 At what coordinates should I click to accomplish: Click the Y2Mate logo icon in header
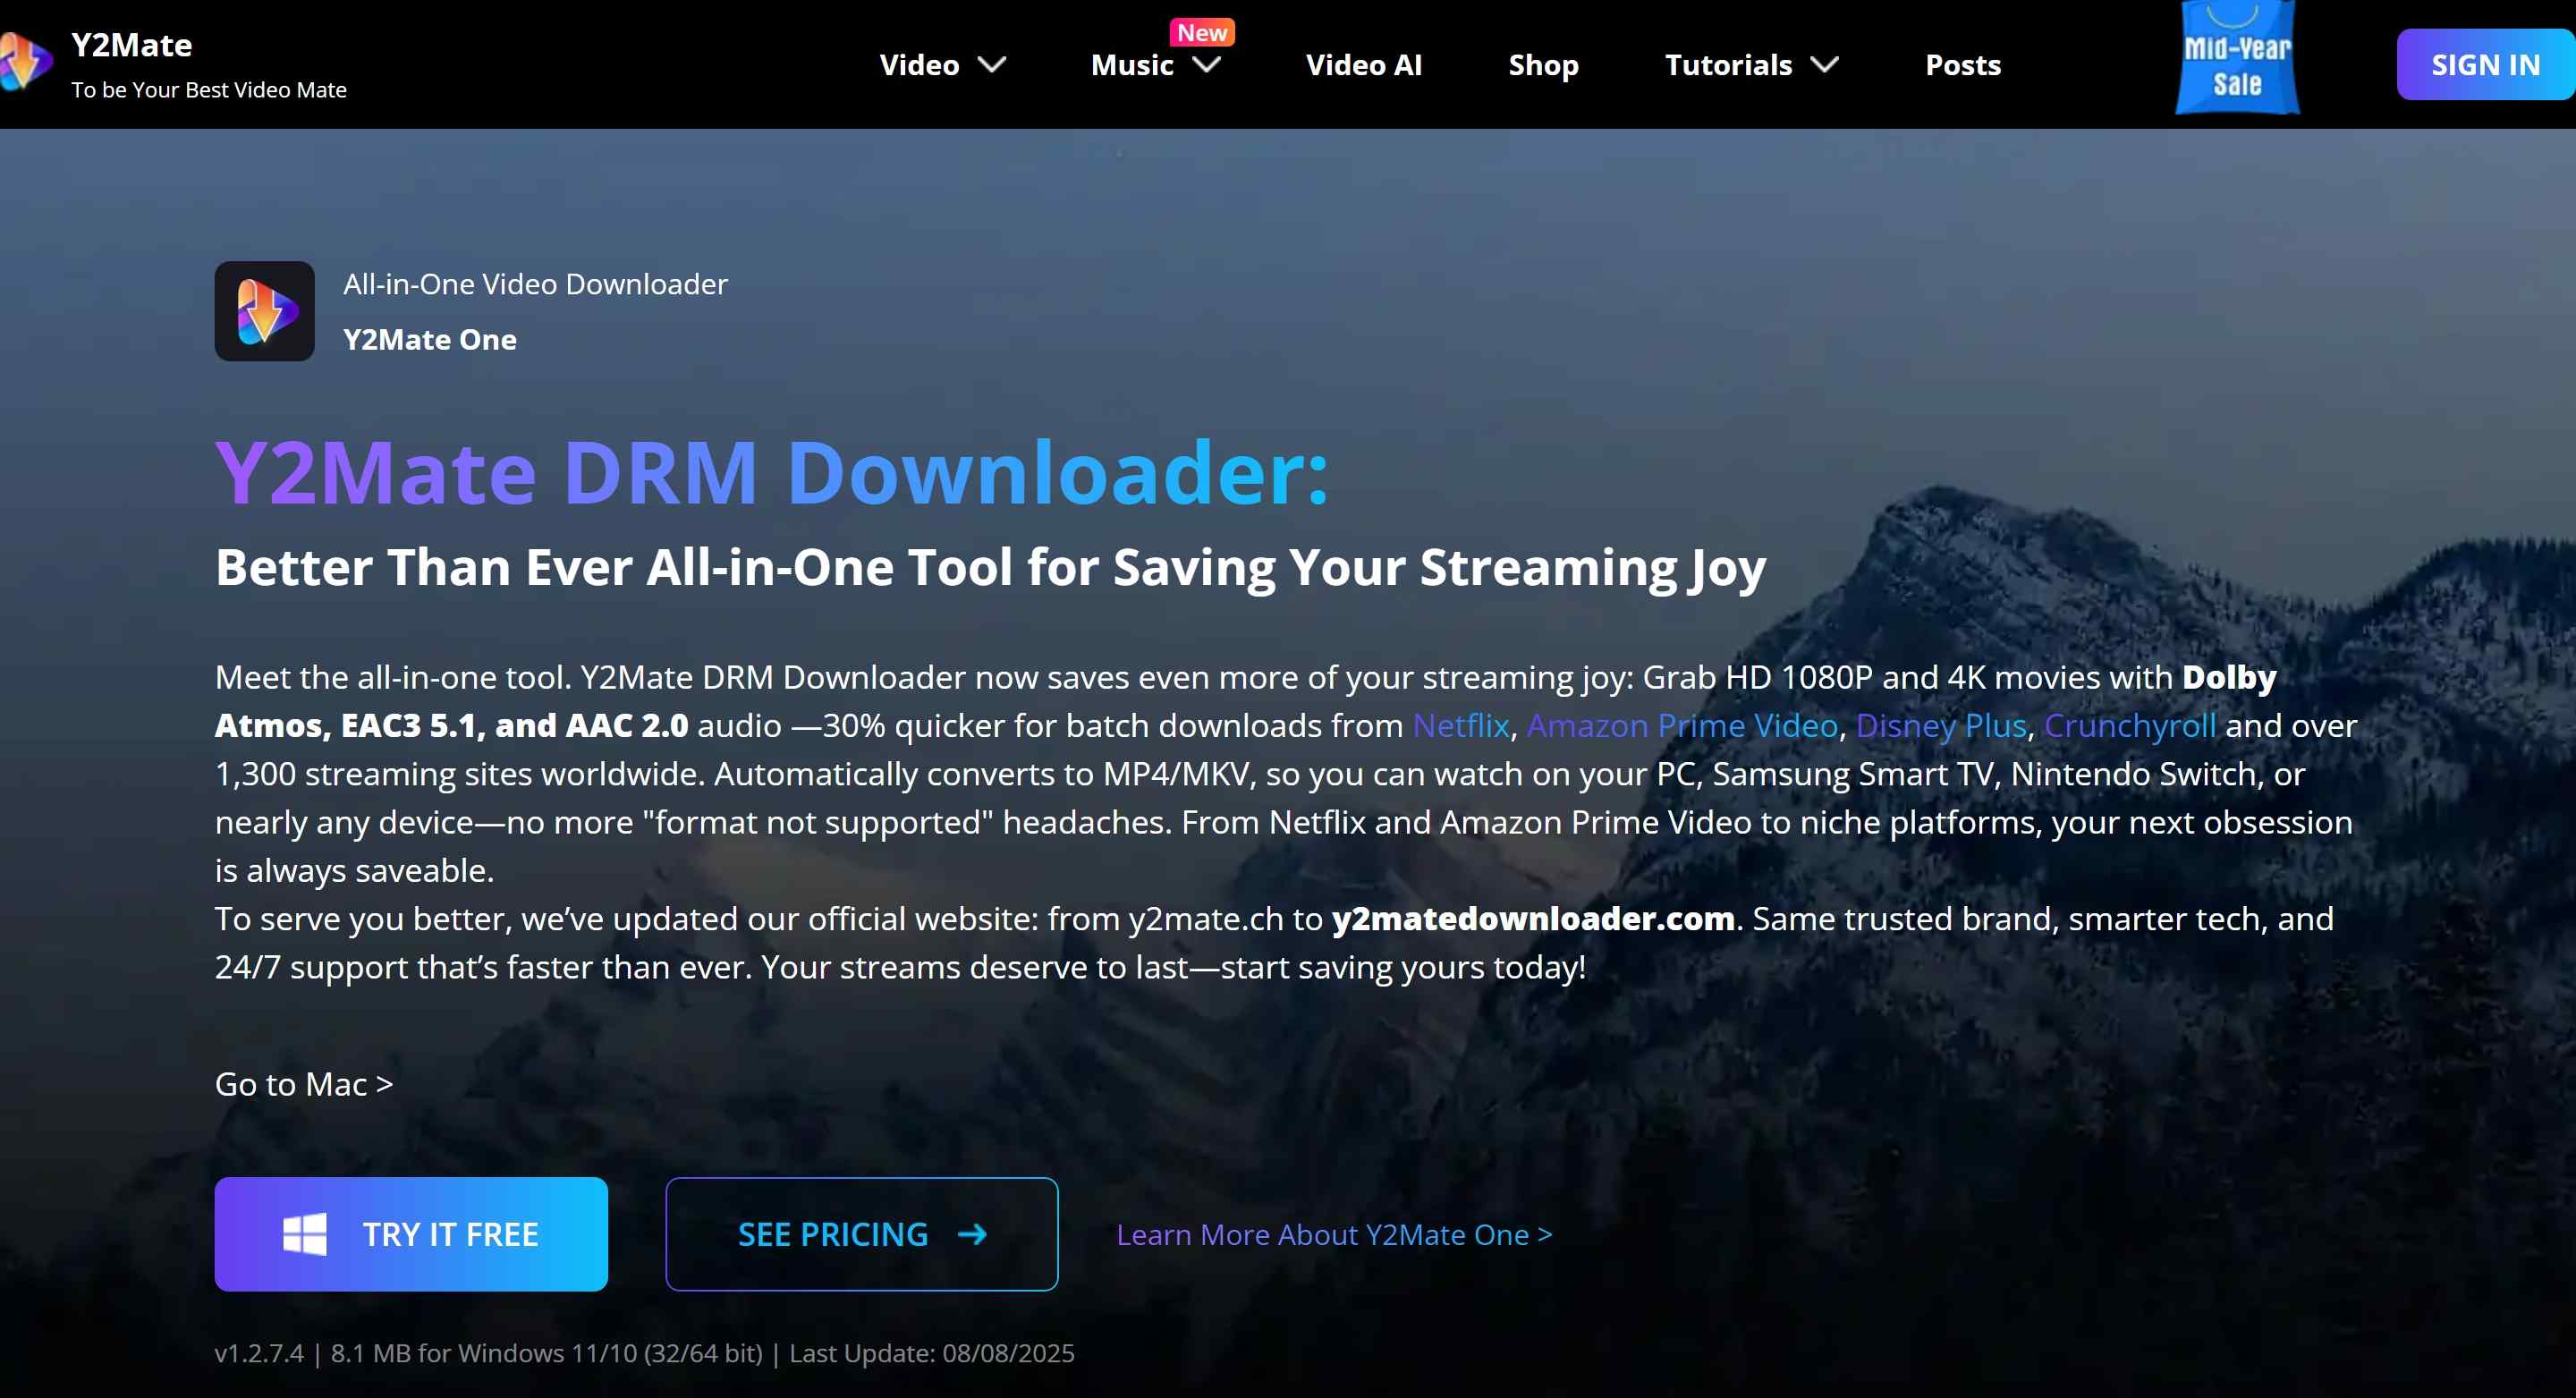coord(25,62)
